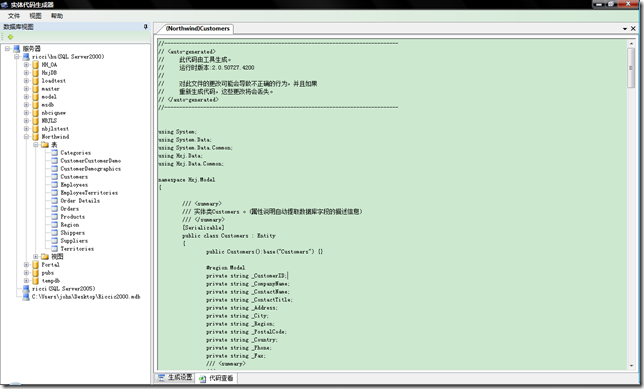644x389 pixels.
Task: Select the CustomerCustomerDemo table
Action: tap(90, 161)
